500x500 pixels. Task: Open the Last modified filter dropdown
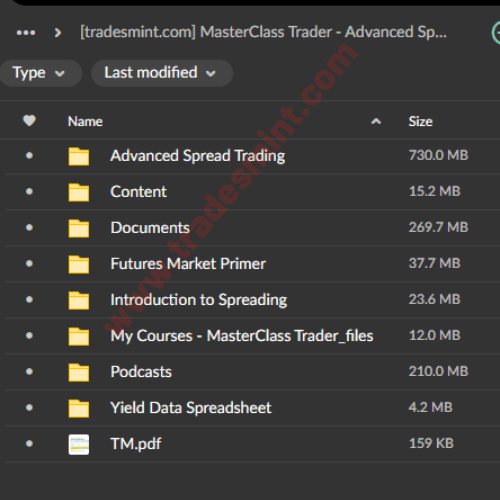pos(162,73)
